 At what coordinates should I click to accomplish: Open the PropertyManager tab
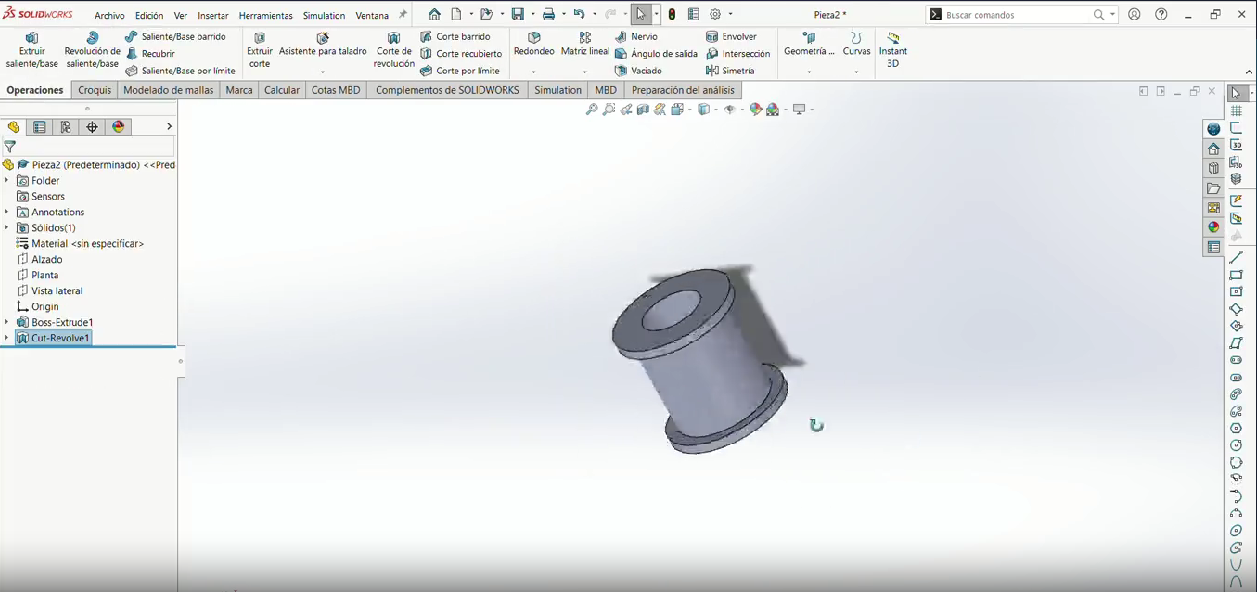pos(39,127)
